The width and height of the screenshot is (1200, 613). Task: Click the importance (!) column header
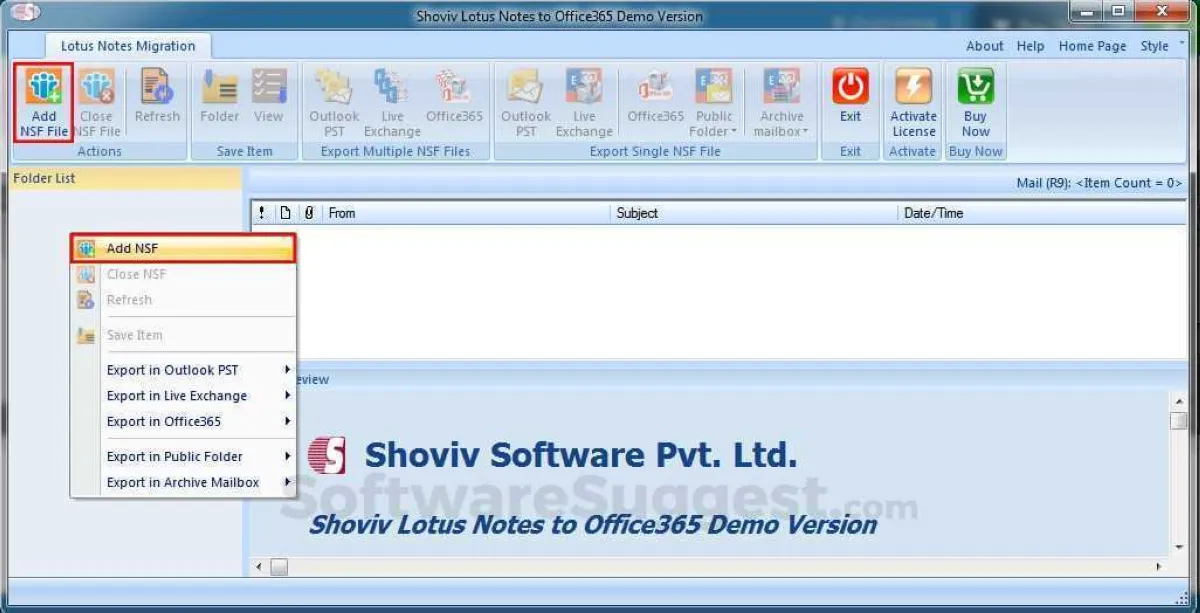tap(262, 213)
